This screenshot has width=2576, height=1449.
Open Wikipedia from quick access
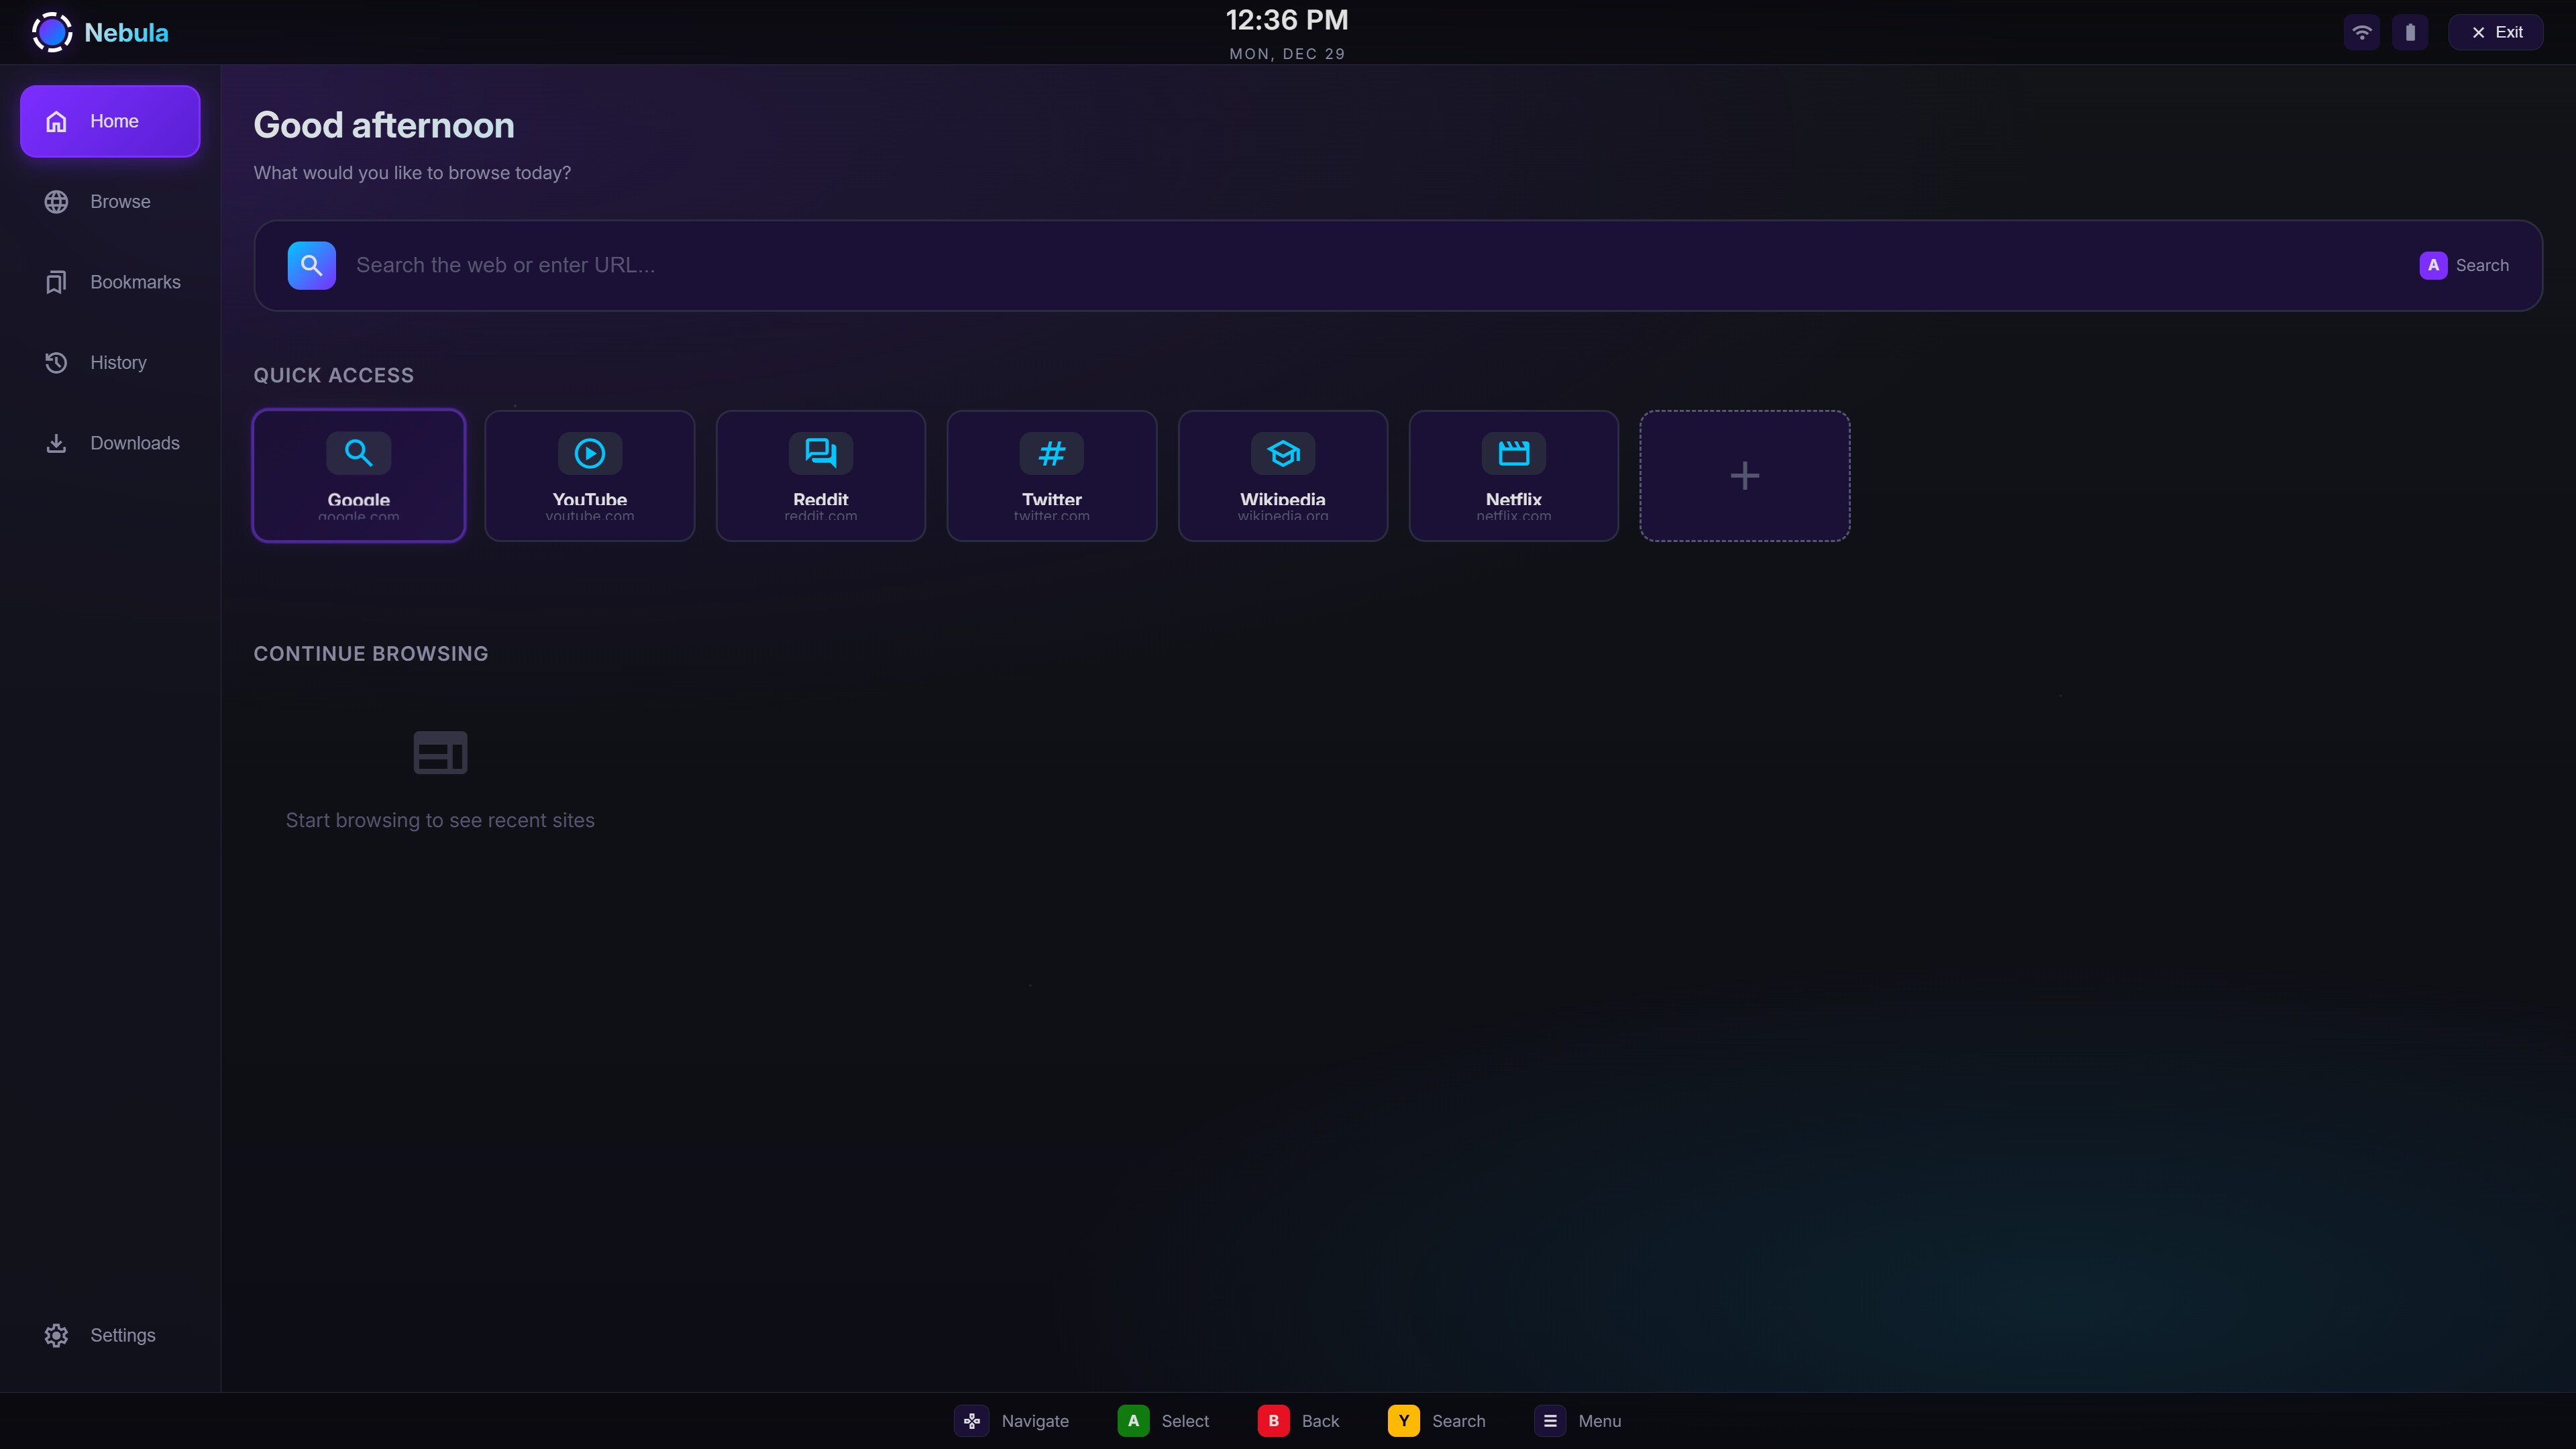(1282, 475)
